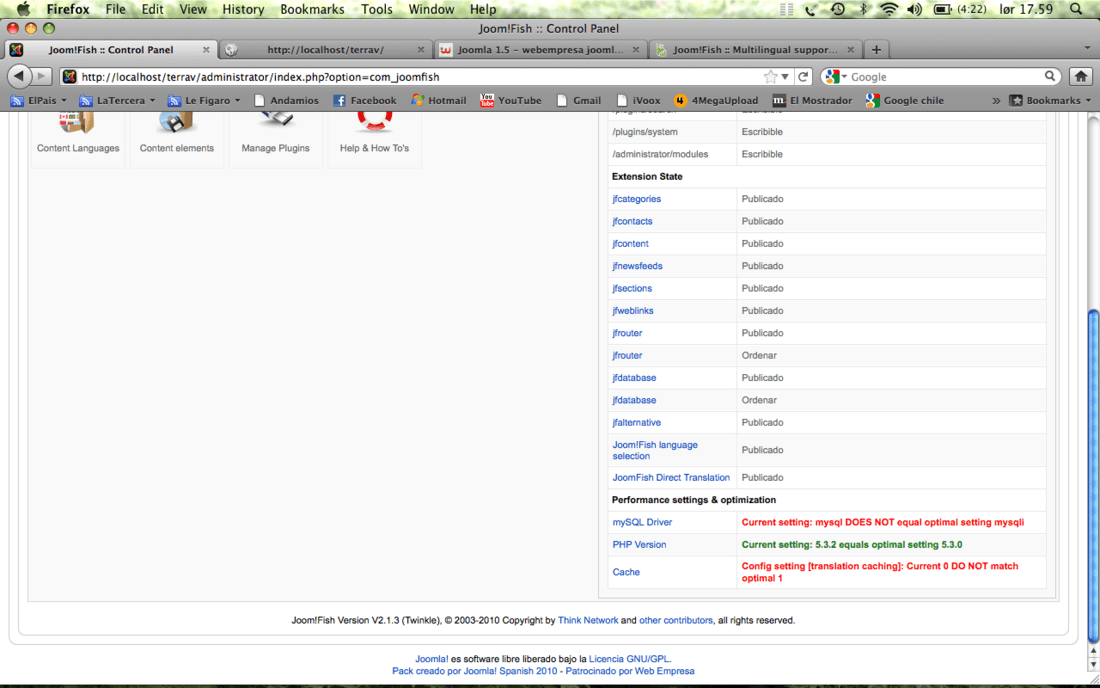Click the vertical scrollbar thumb

[1093, 477]
